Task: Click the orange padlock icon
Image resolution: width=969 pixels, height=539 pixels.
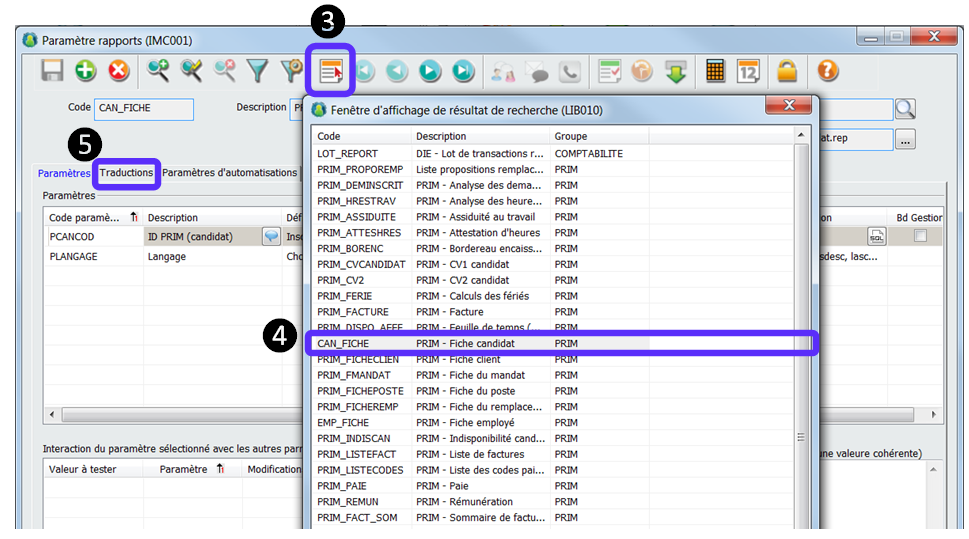Action: pos(788,71)
